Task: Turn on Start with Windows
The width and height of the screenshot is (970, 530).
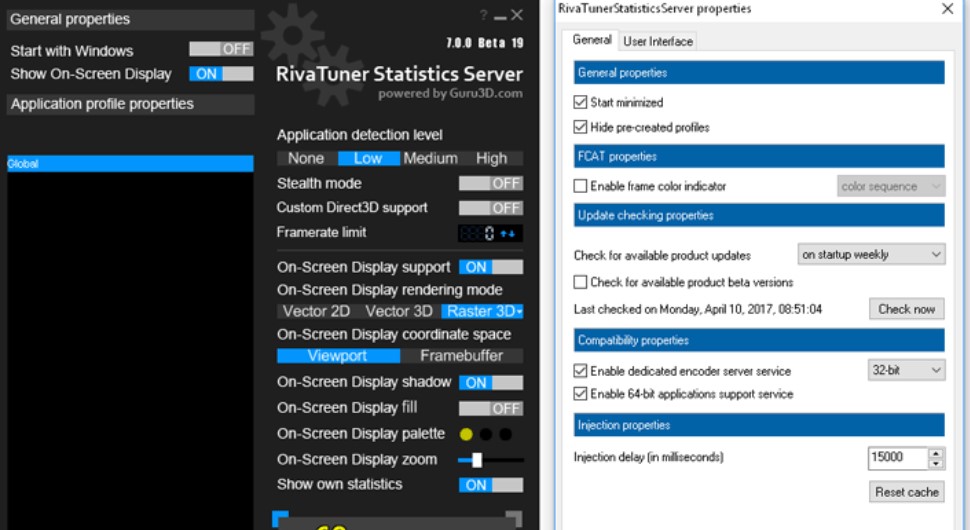Action: (221, 49)
